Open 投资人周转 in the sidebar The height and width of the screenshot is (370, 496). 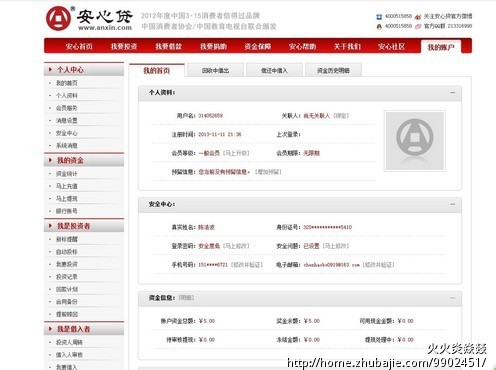pyautogui.click(x=69, y=342)
